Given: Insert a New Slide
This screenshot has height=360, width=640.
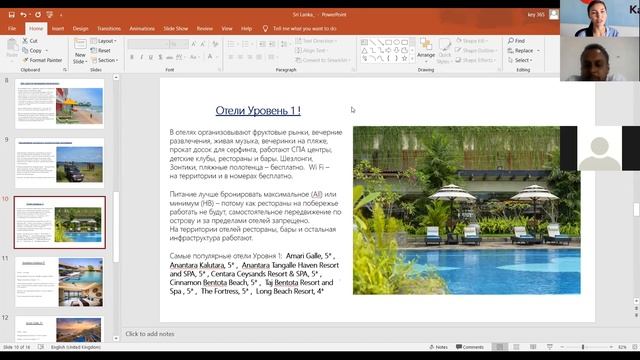Looking at the screenshot, I should tap(80, 51).
